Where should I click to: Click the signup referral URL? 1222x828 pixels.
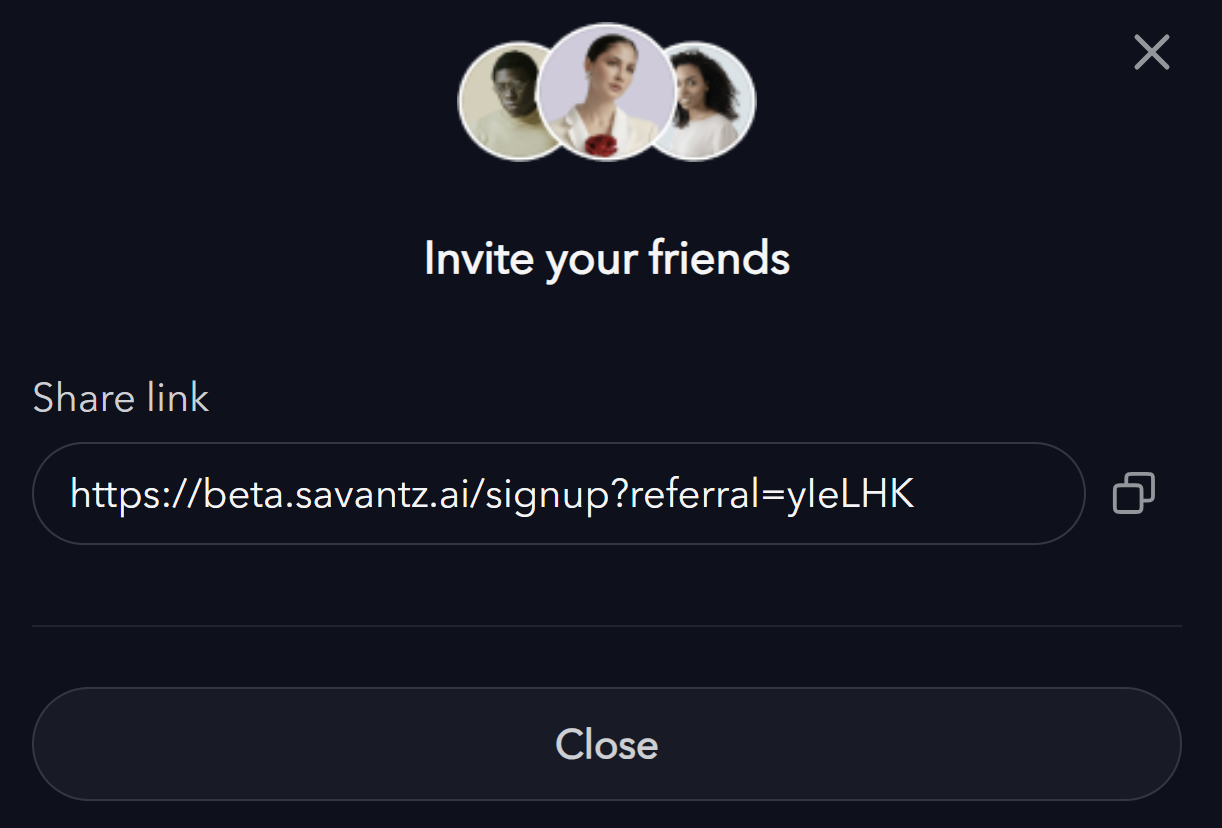pos(493,494)
